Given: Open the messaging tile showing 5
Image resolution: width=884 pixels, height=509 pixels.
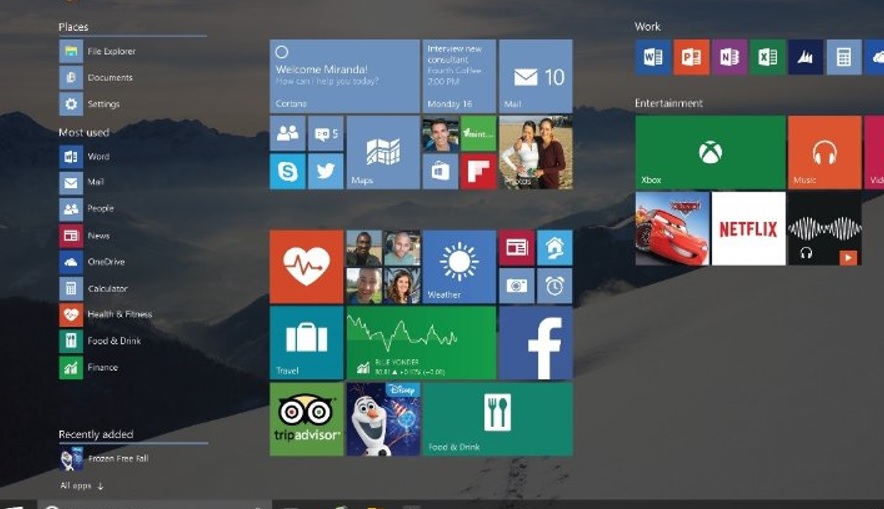Looking at the screenshot, I should pos(326,134).
